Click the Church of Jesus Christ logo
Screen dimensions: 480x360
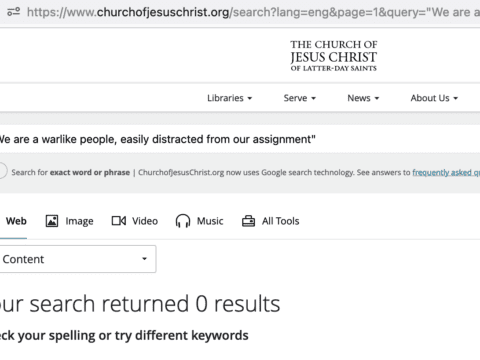[x=334, y=56]
